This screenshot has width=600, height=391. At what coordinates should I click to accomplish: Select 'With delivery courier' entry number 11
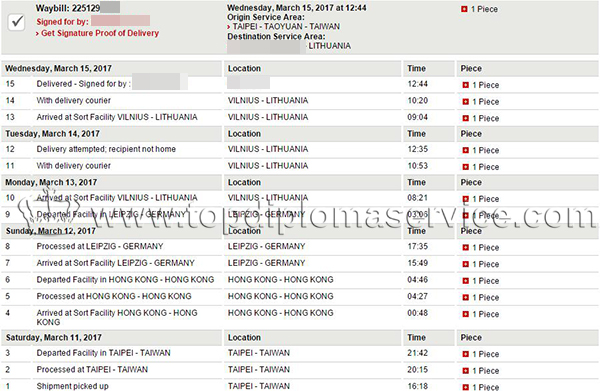73,166
